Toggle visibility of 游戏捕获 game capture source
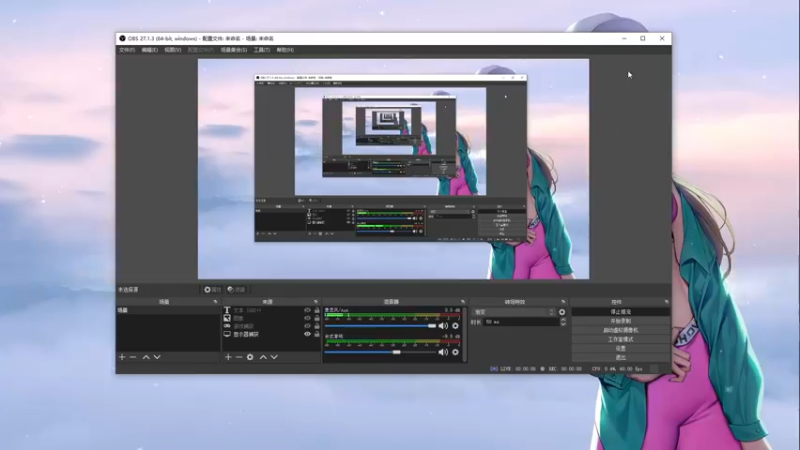 tap(307, 326)
